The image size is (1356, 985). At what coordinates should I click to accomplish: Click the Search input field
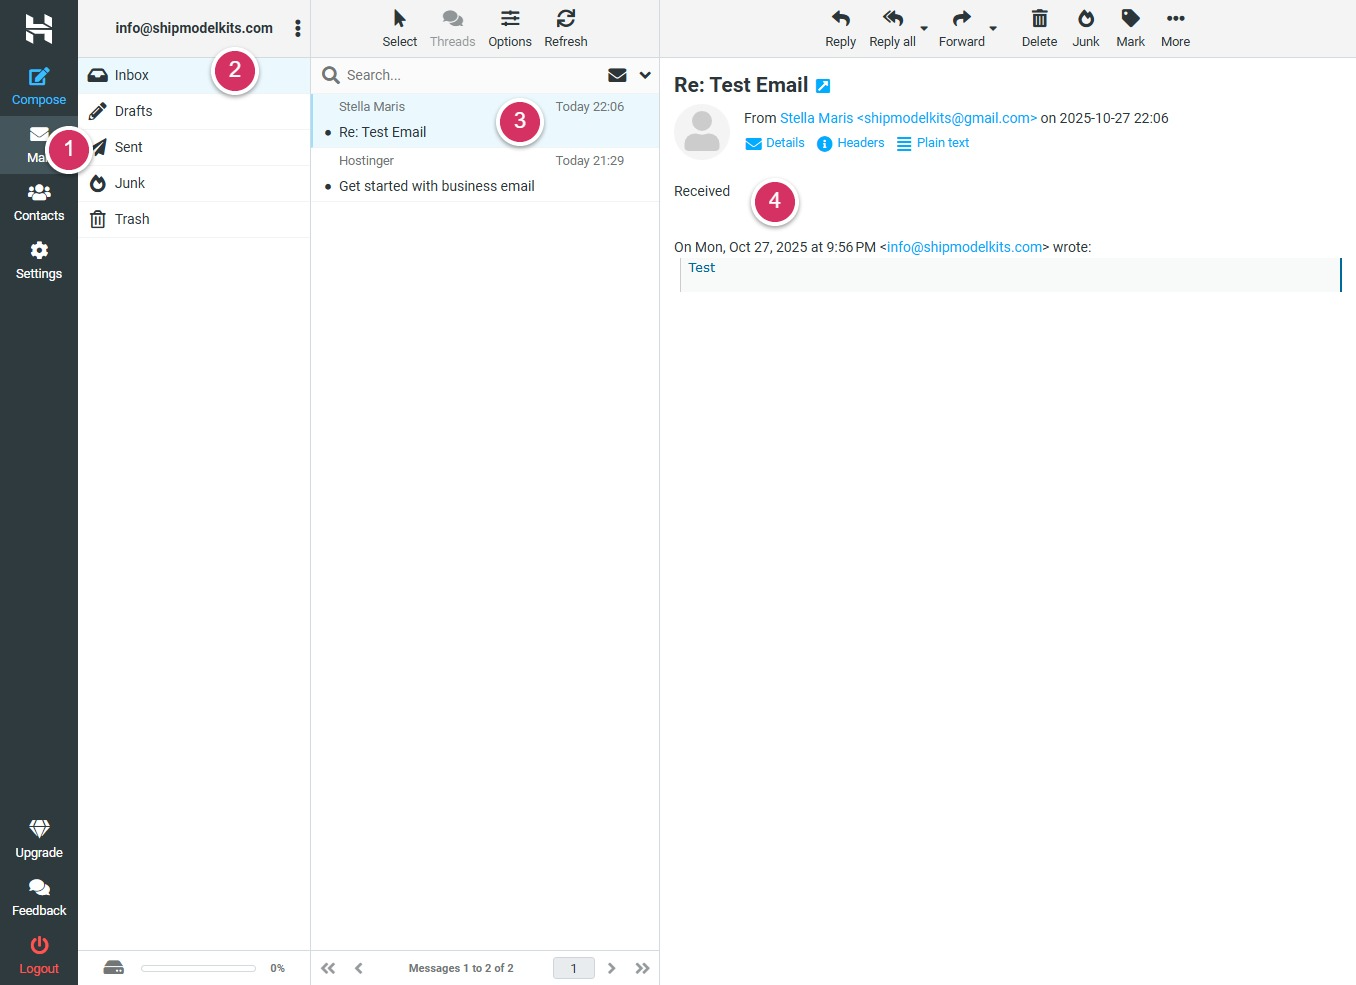pyautogui.click(x=470, y=75)
